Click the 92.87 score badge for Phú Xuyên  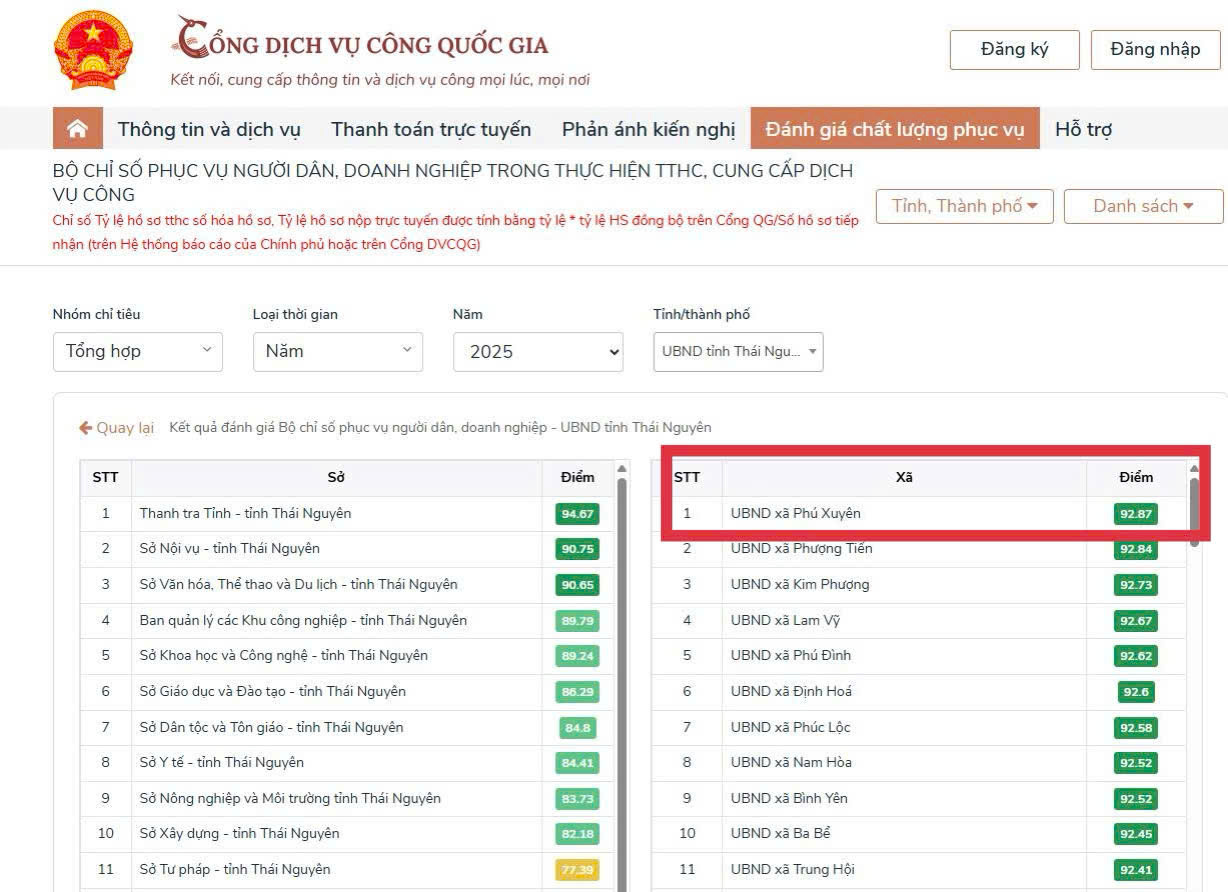pyautogui.click(x=1135, y=514)
